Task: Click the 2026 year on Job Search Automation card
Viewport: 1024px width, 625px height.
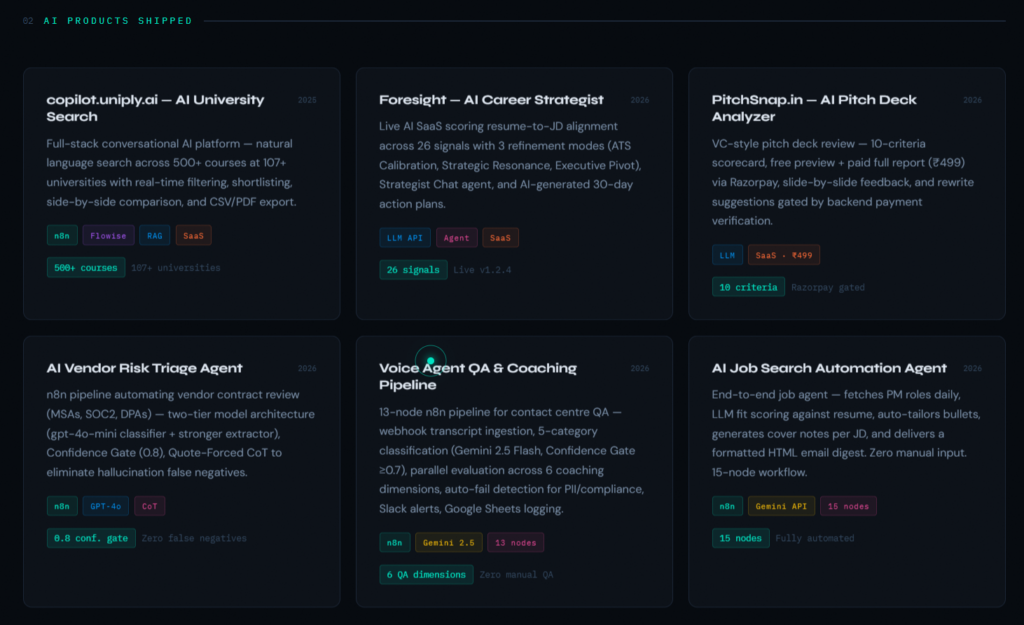Action: pyautogui.click(x=972, y=368)
